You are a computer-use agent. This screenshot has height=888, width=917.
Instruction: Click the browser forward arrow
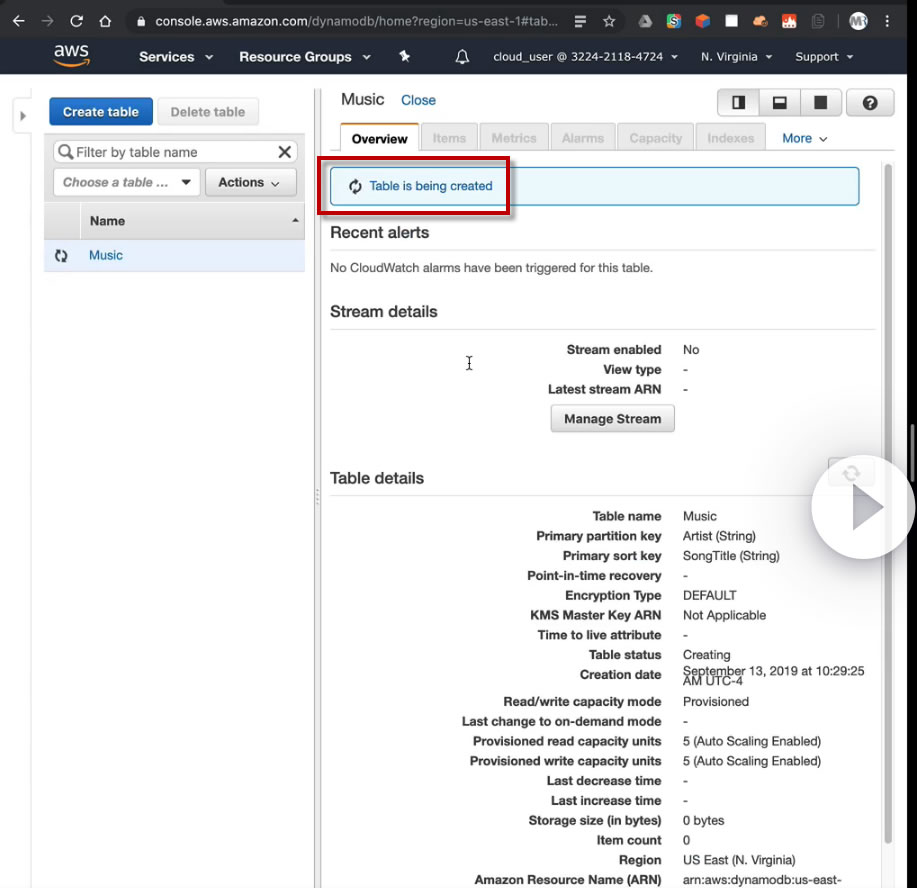click(47, 21)
